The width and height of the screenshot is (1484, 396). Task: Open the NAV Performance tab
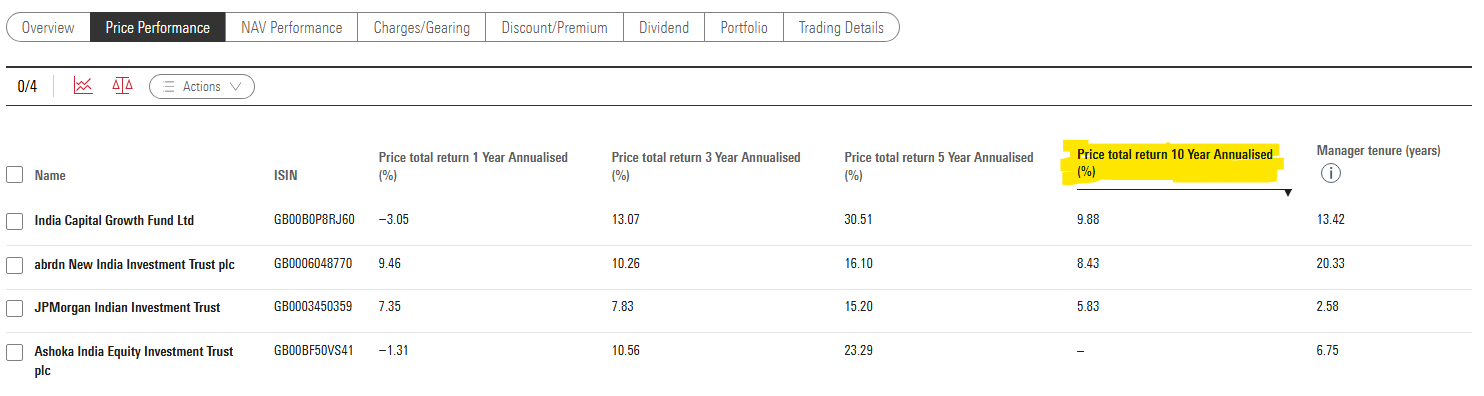(291, 27)
